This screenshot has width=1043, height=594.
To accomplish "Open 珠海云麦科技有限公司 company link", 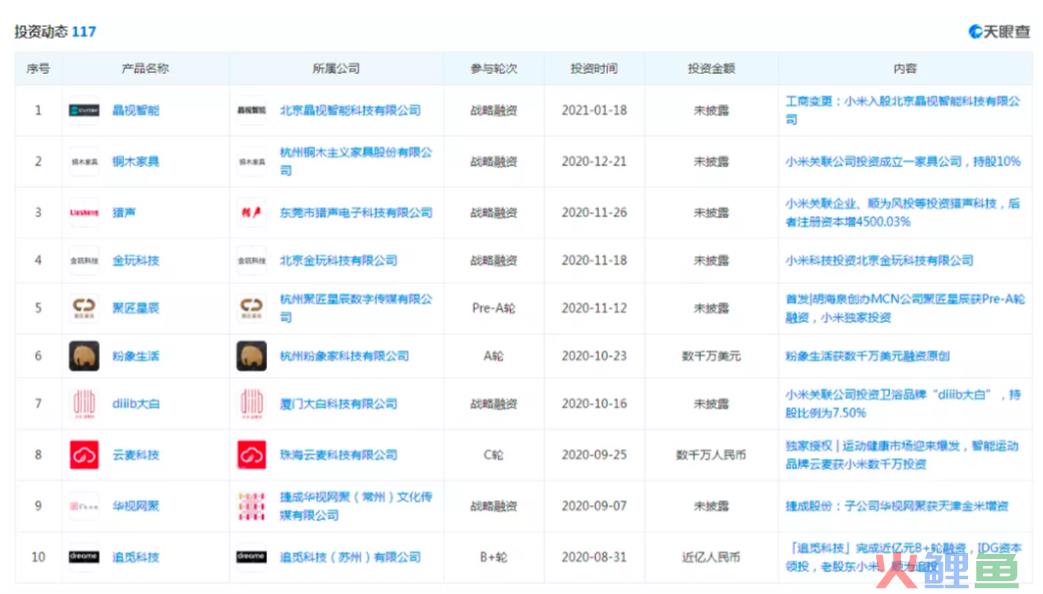I will pyautogui.click(x=339, y=455).
